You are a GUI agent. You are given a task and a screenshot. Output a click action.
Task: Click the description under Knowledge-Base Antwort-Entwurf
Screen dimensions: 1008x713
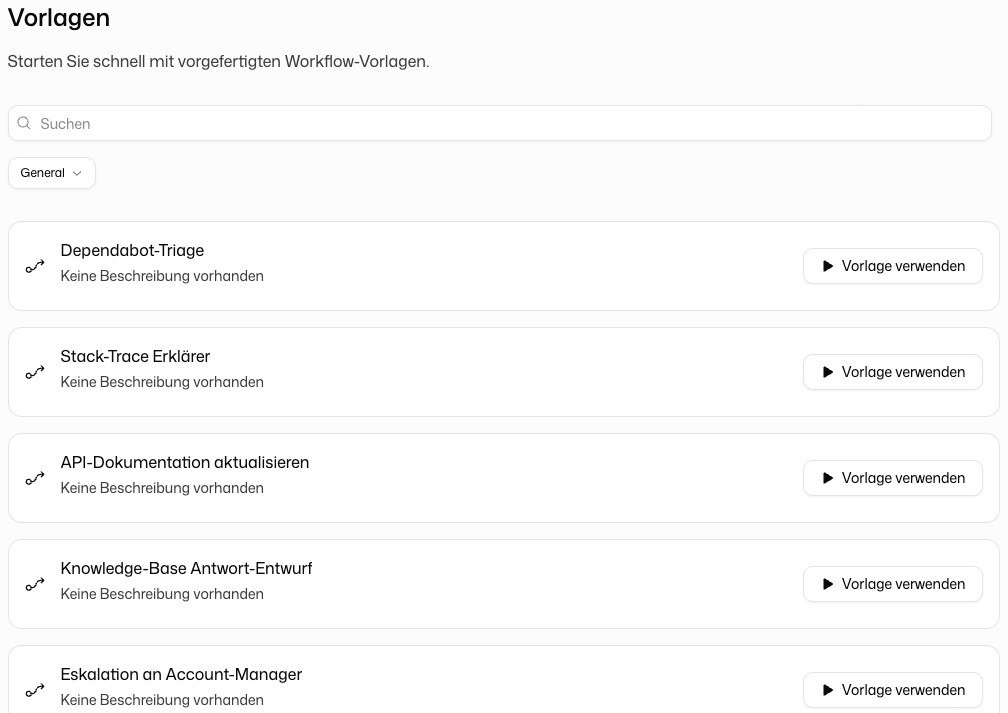point(162,594)
